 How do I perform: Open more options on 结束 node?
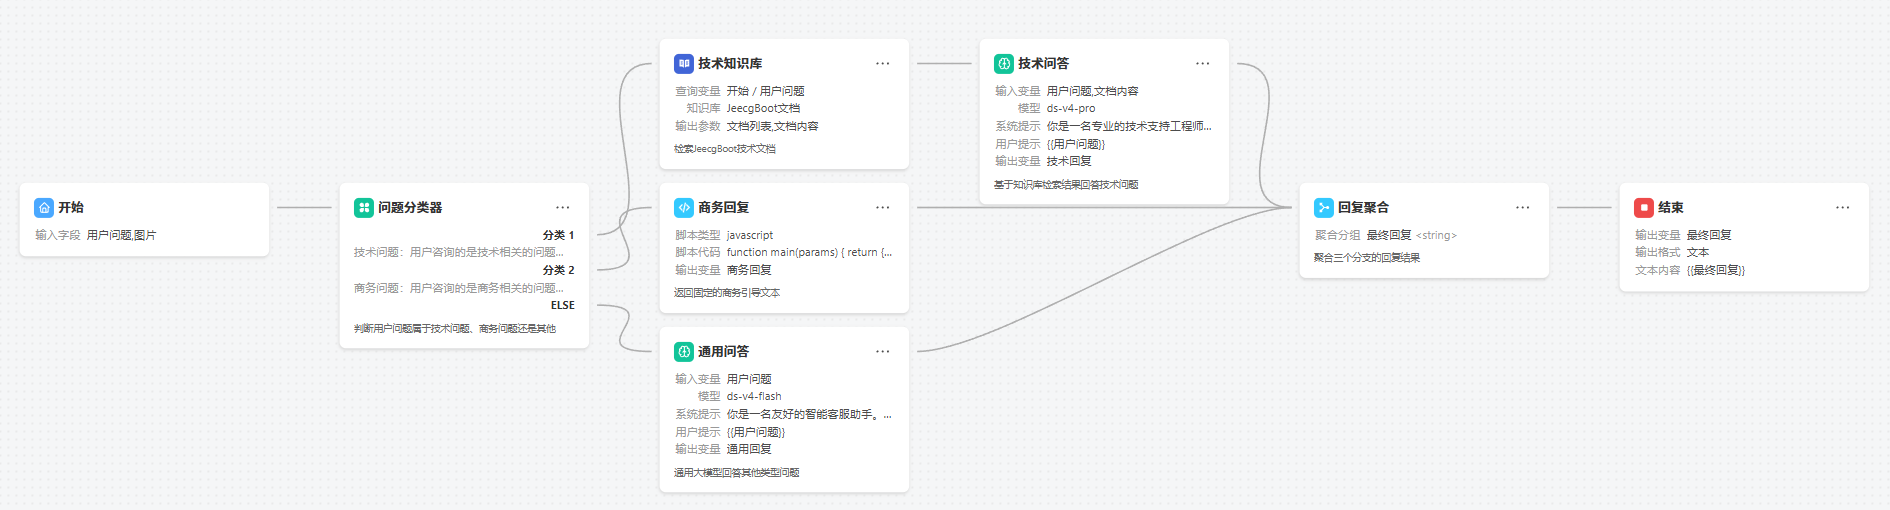(1843, 207)
